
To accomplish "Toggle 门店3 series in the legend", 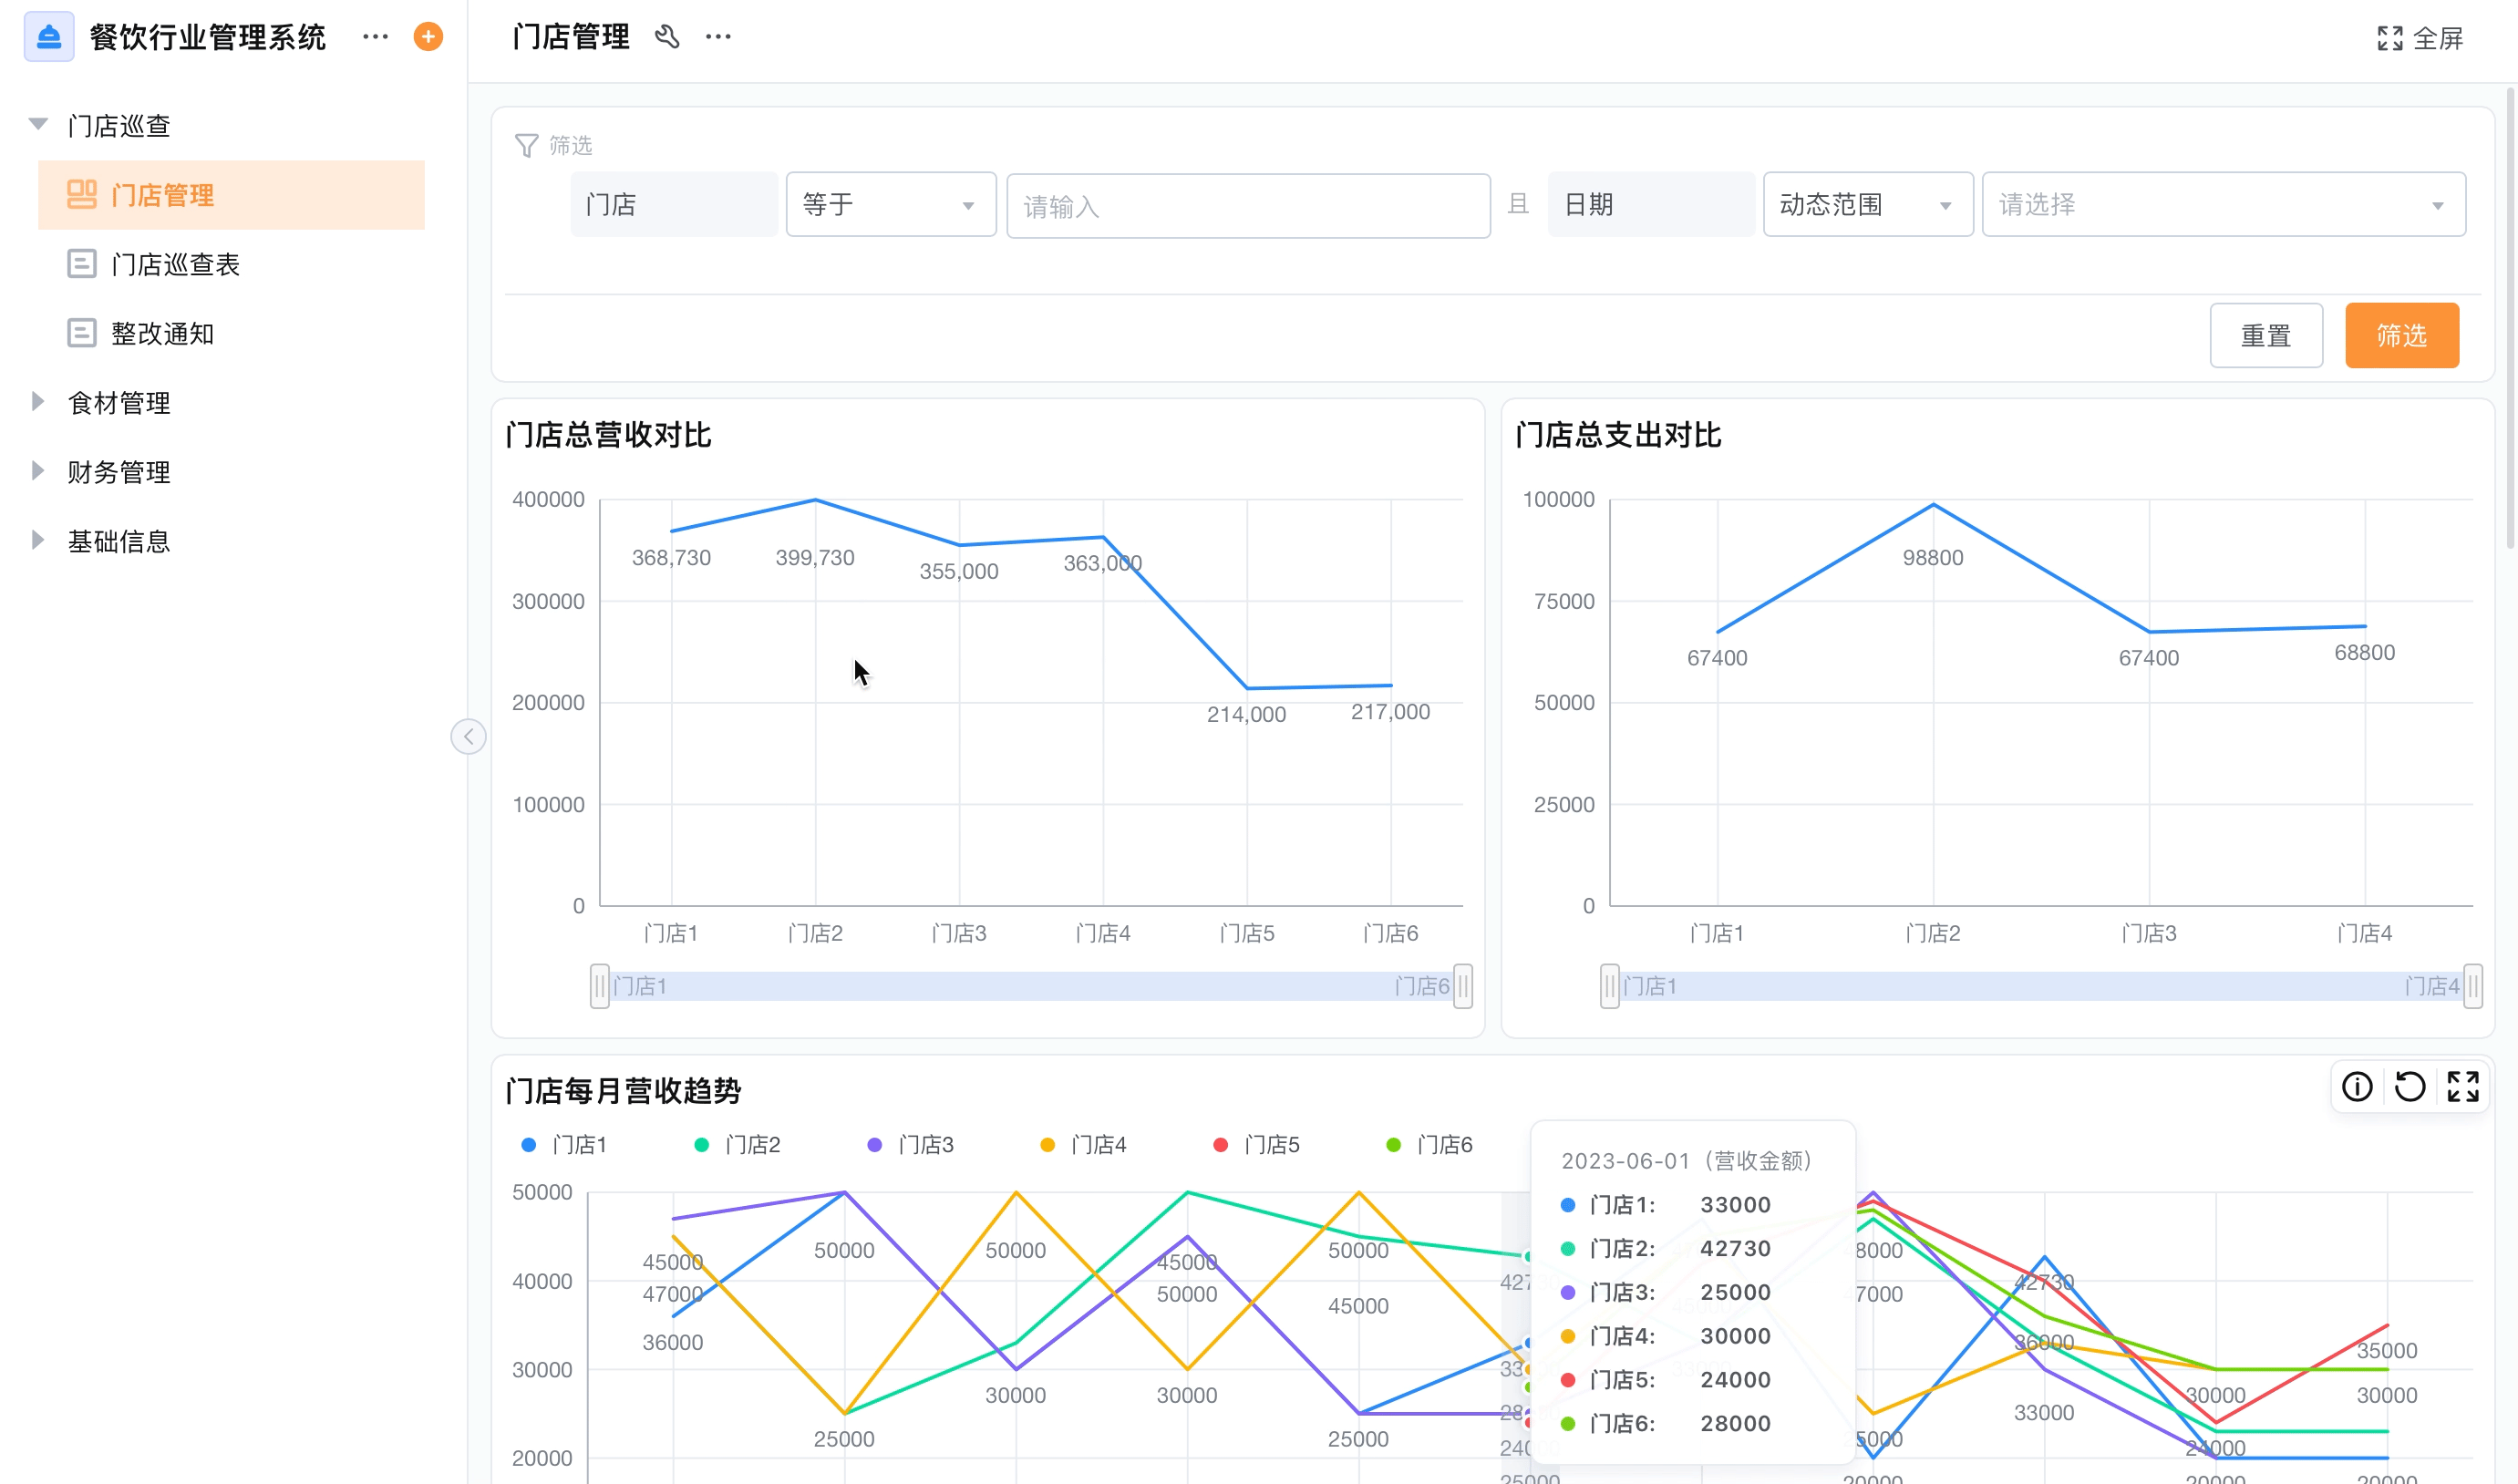I will (x=910, y=1145).
